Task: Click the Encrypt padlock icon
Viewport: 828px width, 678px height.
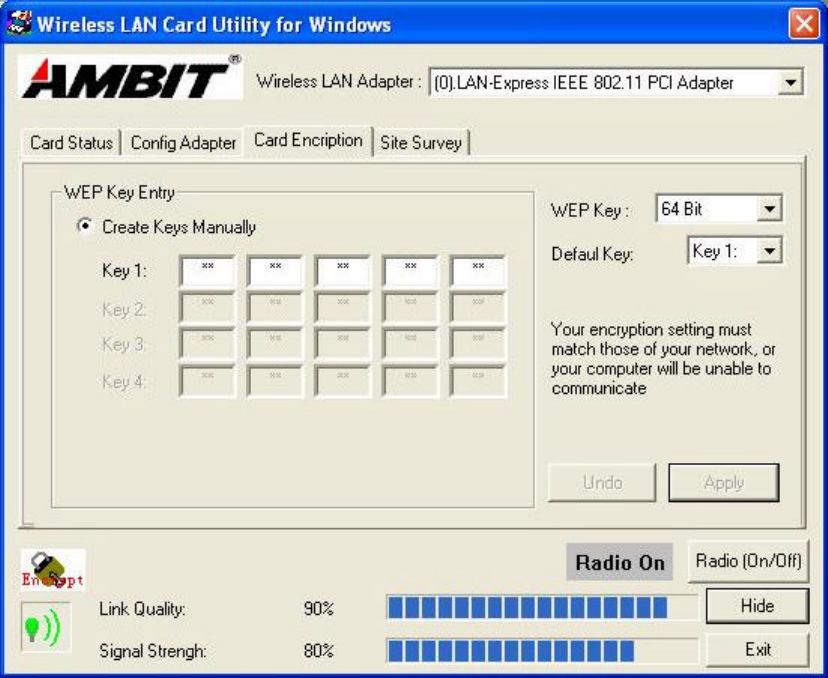Action: [53, 569]
